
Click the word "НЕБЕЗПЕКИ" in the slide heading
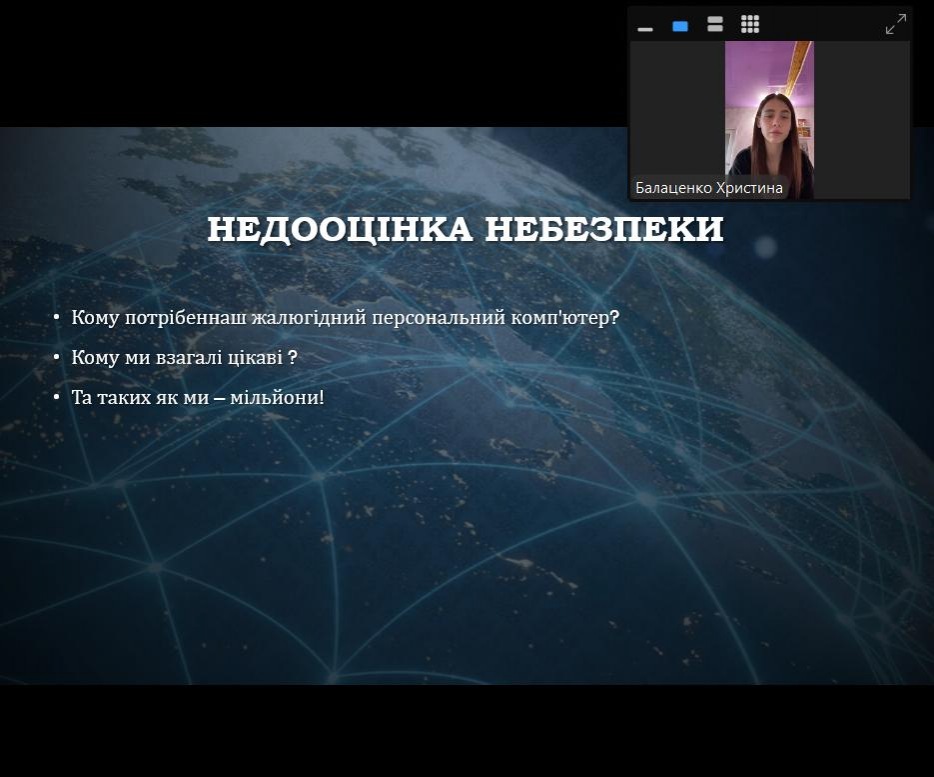604,229
